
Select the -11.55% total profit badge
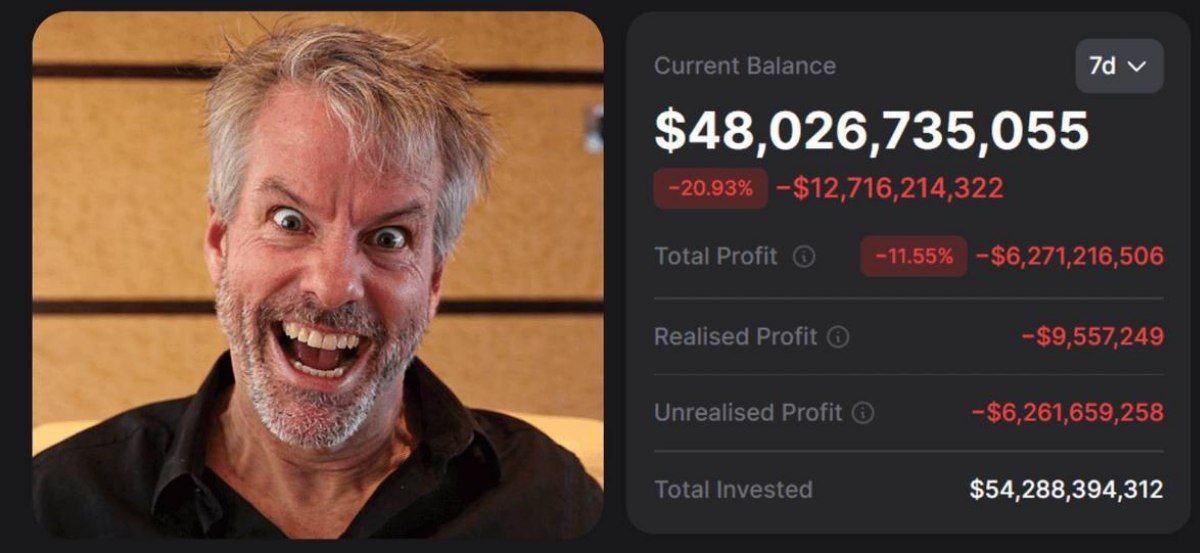pyautogui.click(x=914, y=256)
